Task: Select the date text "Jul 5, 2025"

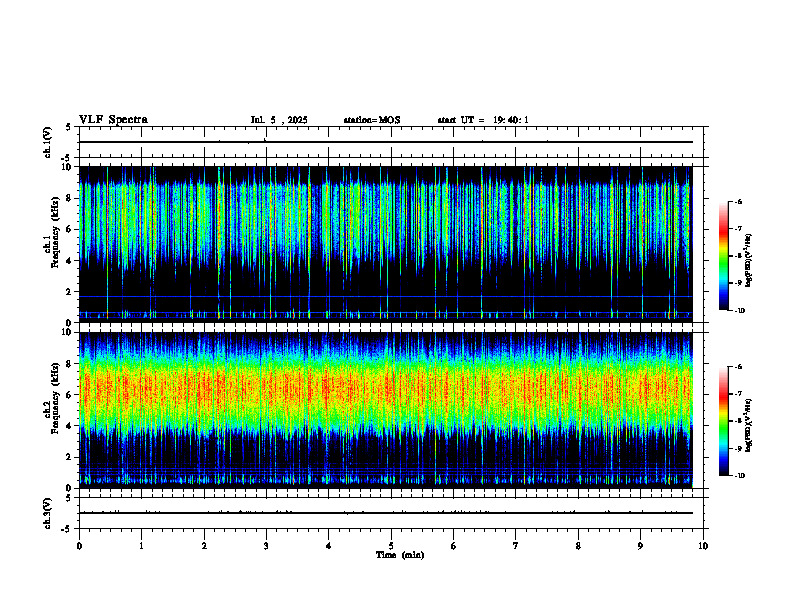Action: 279,120
